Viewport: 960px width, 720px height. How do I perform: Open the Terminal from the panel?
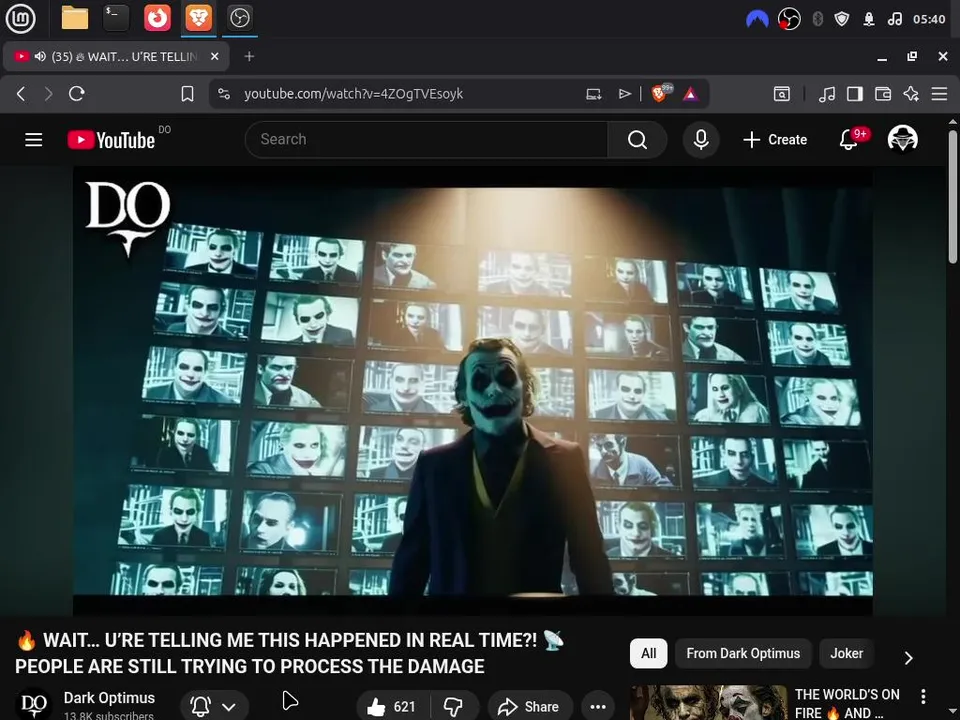coord(116,18)
